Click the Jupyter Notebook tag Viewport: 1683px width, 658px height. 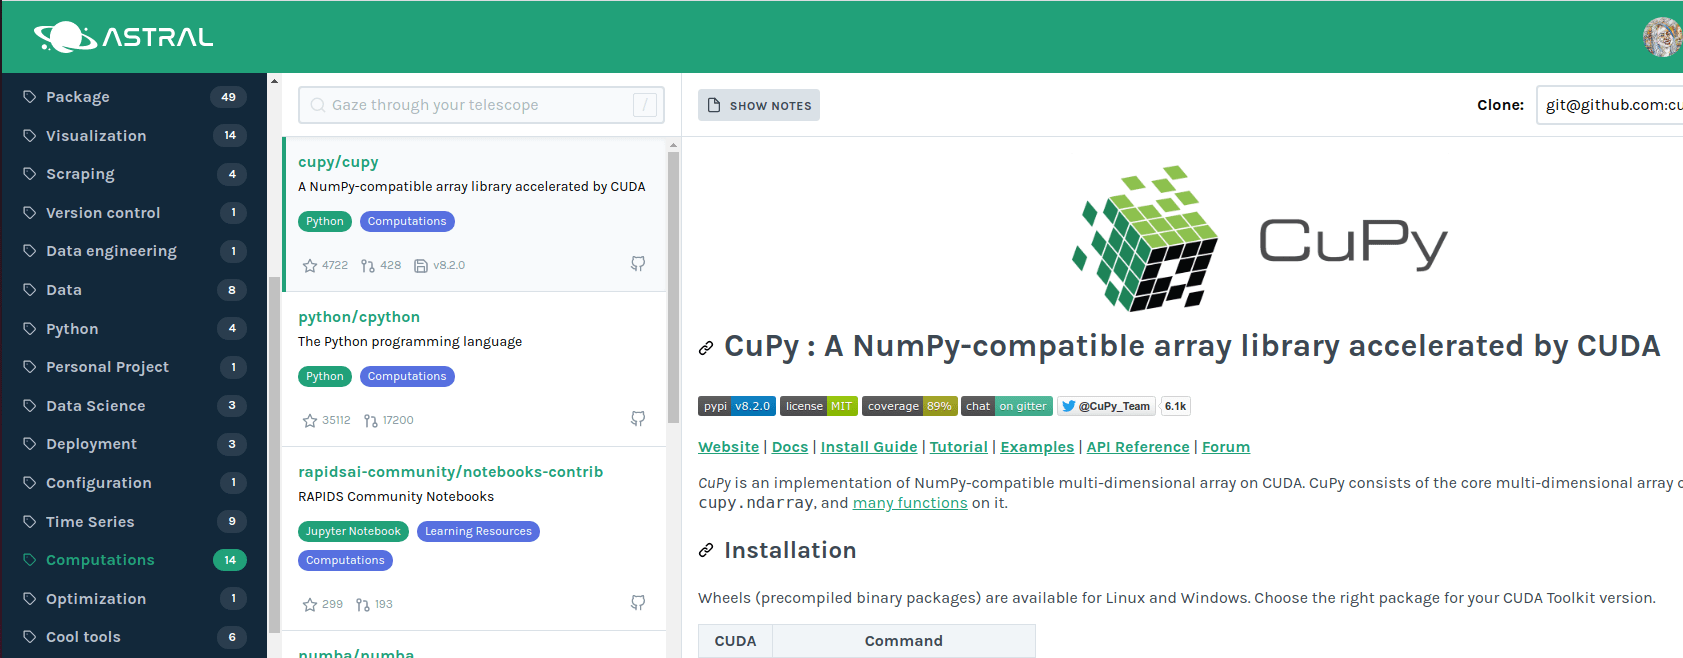pos(353,531)
